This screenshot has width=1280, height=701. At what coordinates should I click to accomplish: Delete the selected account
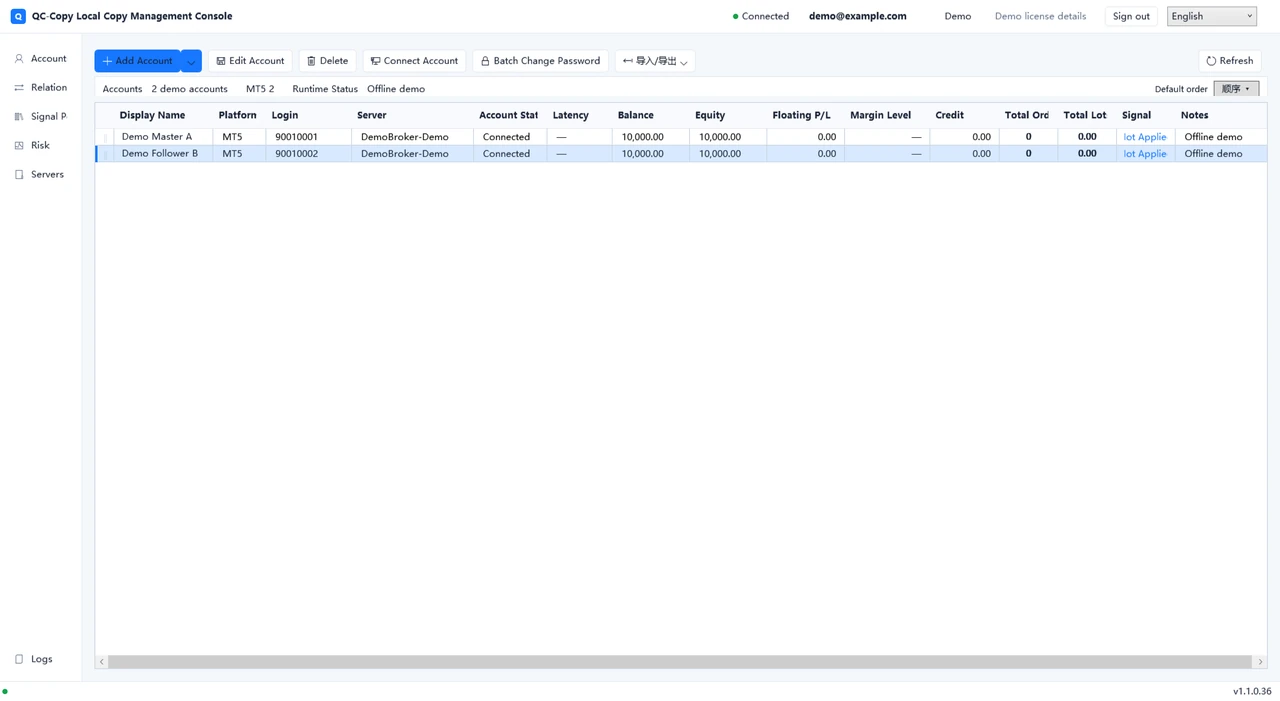pyautogui.click(x=327, y=61)
